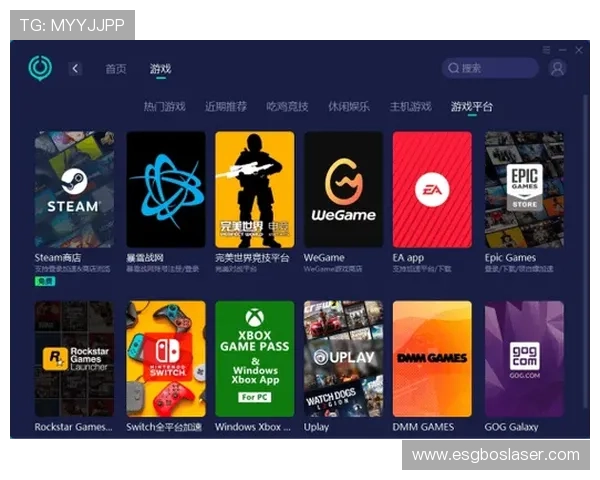Click the teal app logo icon

click(40, 68)
